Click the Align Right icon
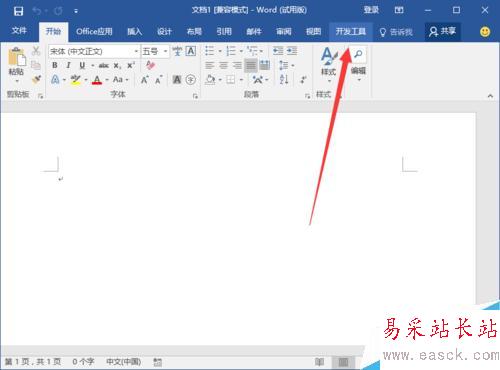The width and height of the screenshot is (500, 370). [237, 65]
